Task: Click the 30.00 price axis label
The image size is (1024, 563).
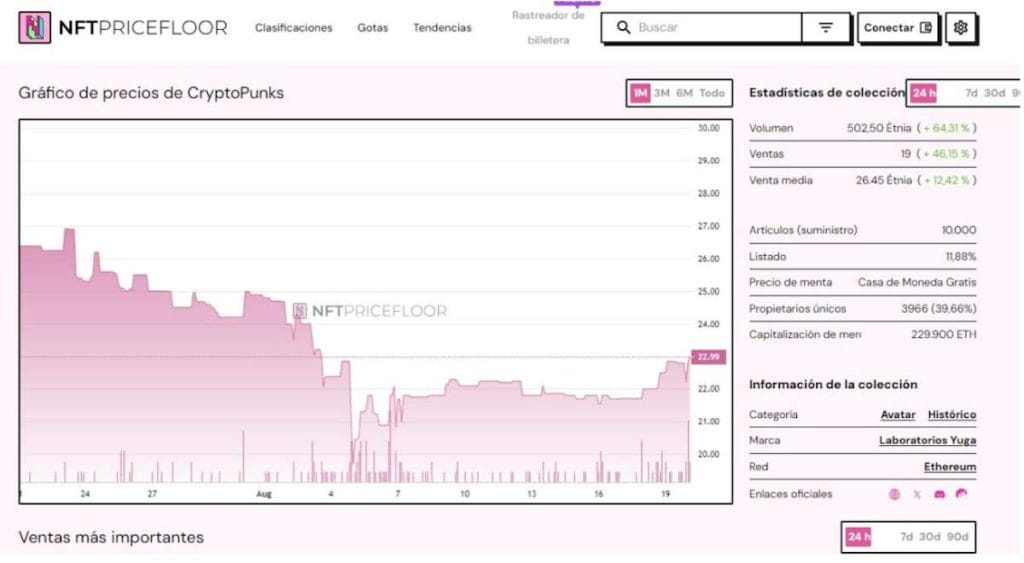Action: 709,128
